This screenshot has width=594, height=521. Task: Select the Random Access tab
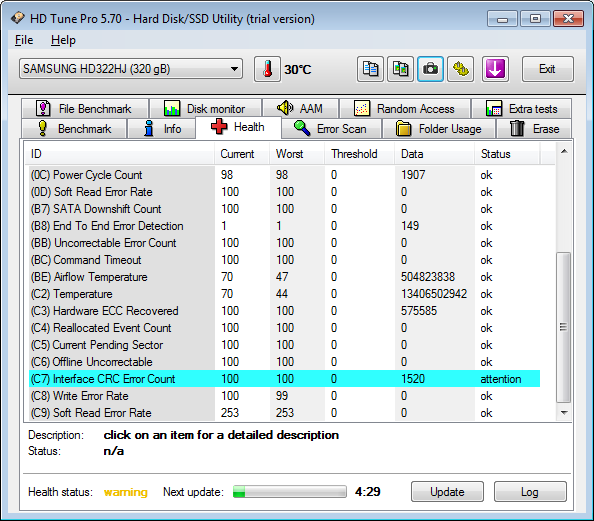click(405, 109)
